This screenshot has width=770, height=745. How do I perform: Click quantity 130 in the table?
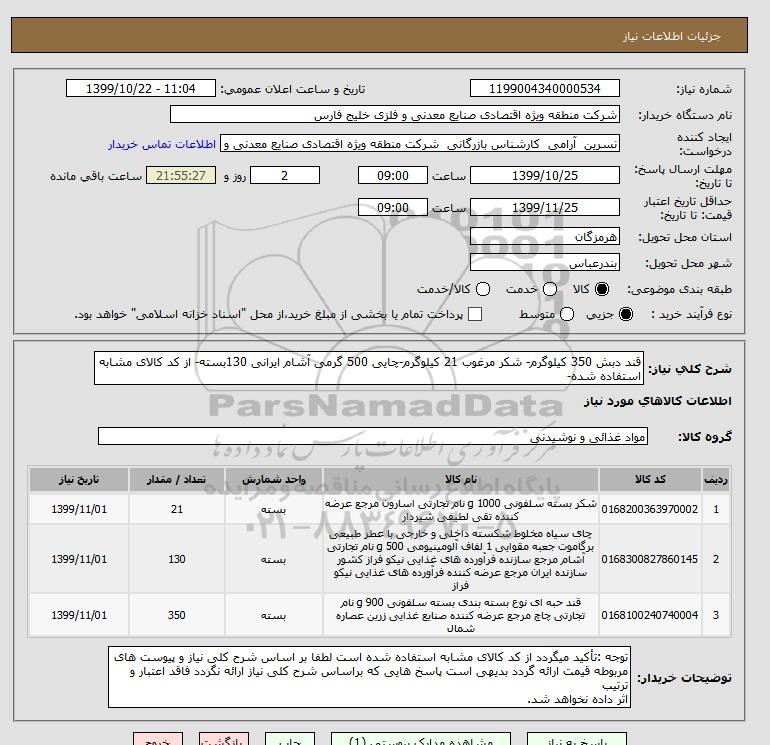point(177,559)
